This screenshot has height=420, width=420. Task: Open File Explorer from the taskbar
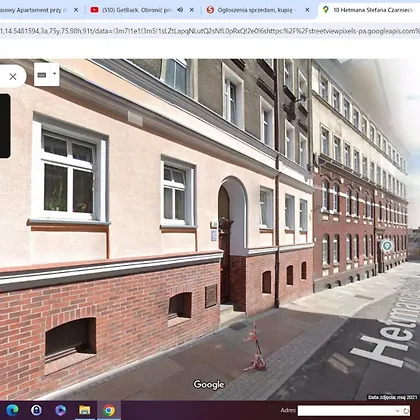point(84,410)
